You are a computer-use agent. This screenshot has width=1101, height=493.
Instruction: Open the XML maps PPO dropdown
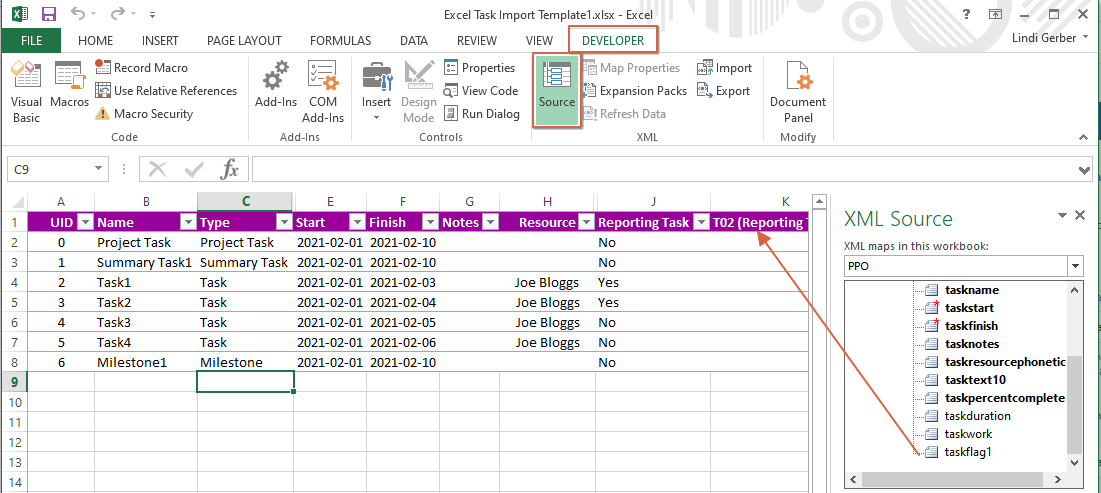pyautogui.click(x=1076, y=266)
